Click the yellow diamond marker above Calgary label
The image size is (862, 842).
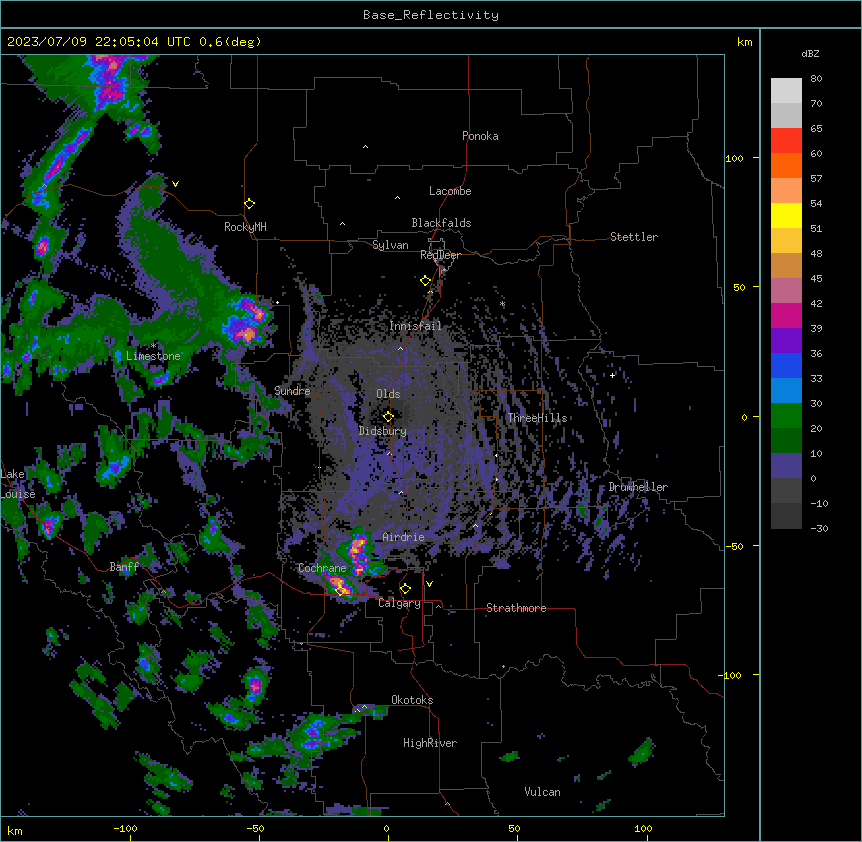(405, 589)
